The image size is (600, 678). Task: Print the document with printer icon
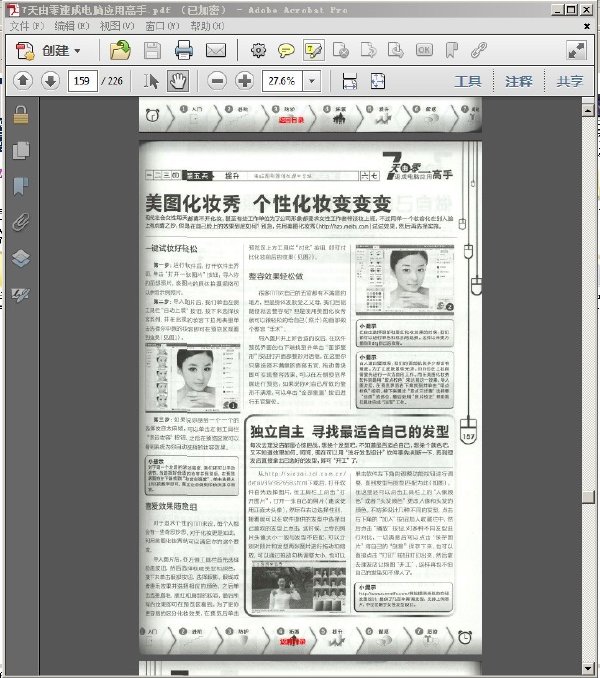(184, 50)
